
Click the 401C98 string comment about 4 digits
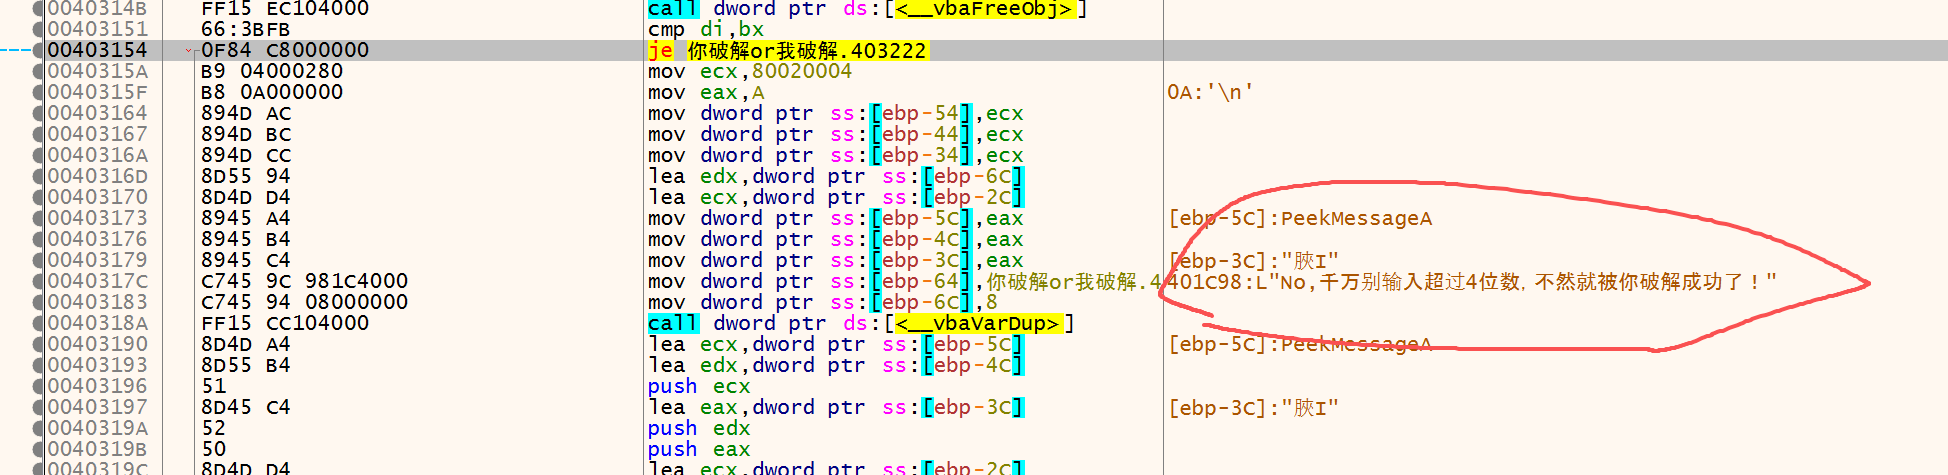(1470, 282)
